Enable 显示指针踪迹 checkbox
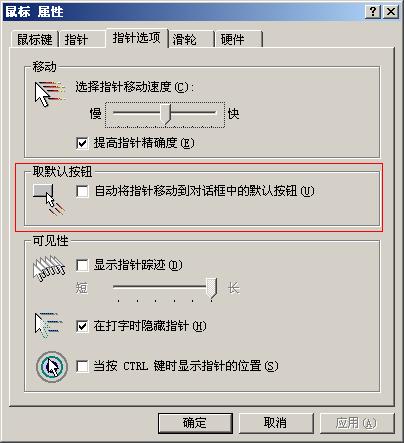This screenshot has height=443, width=404. tap(82, 265)
